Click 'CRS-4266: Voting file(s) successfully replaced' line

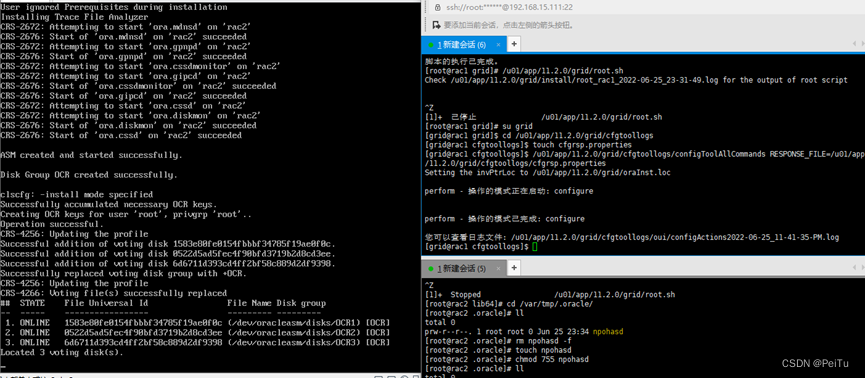pyautogui.click(x=114, y=293)
